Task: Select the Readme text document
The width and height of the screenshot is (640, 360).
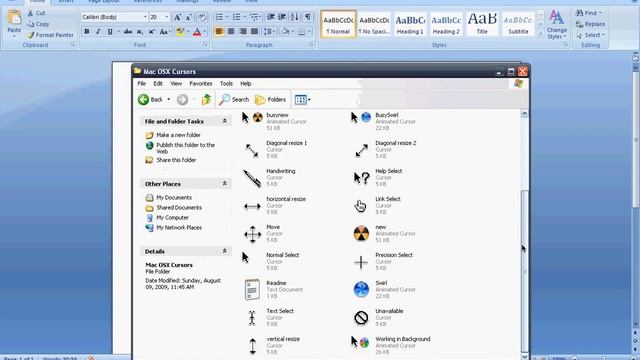Action: click(273, 289)
